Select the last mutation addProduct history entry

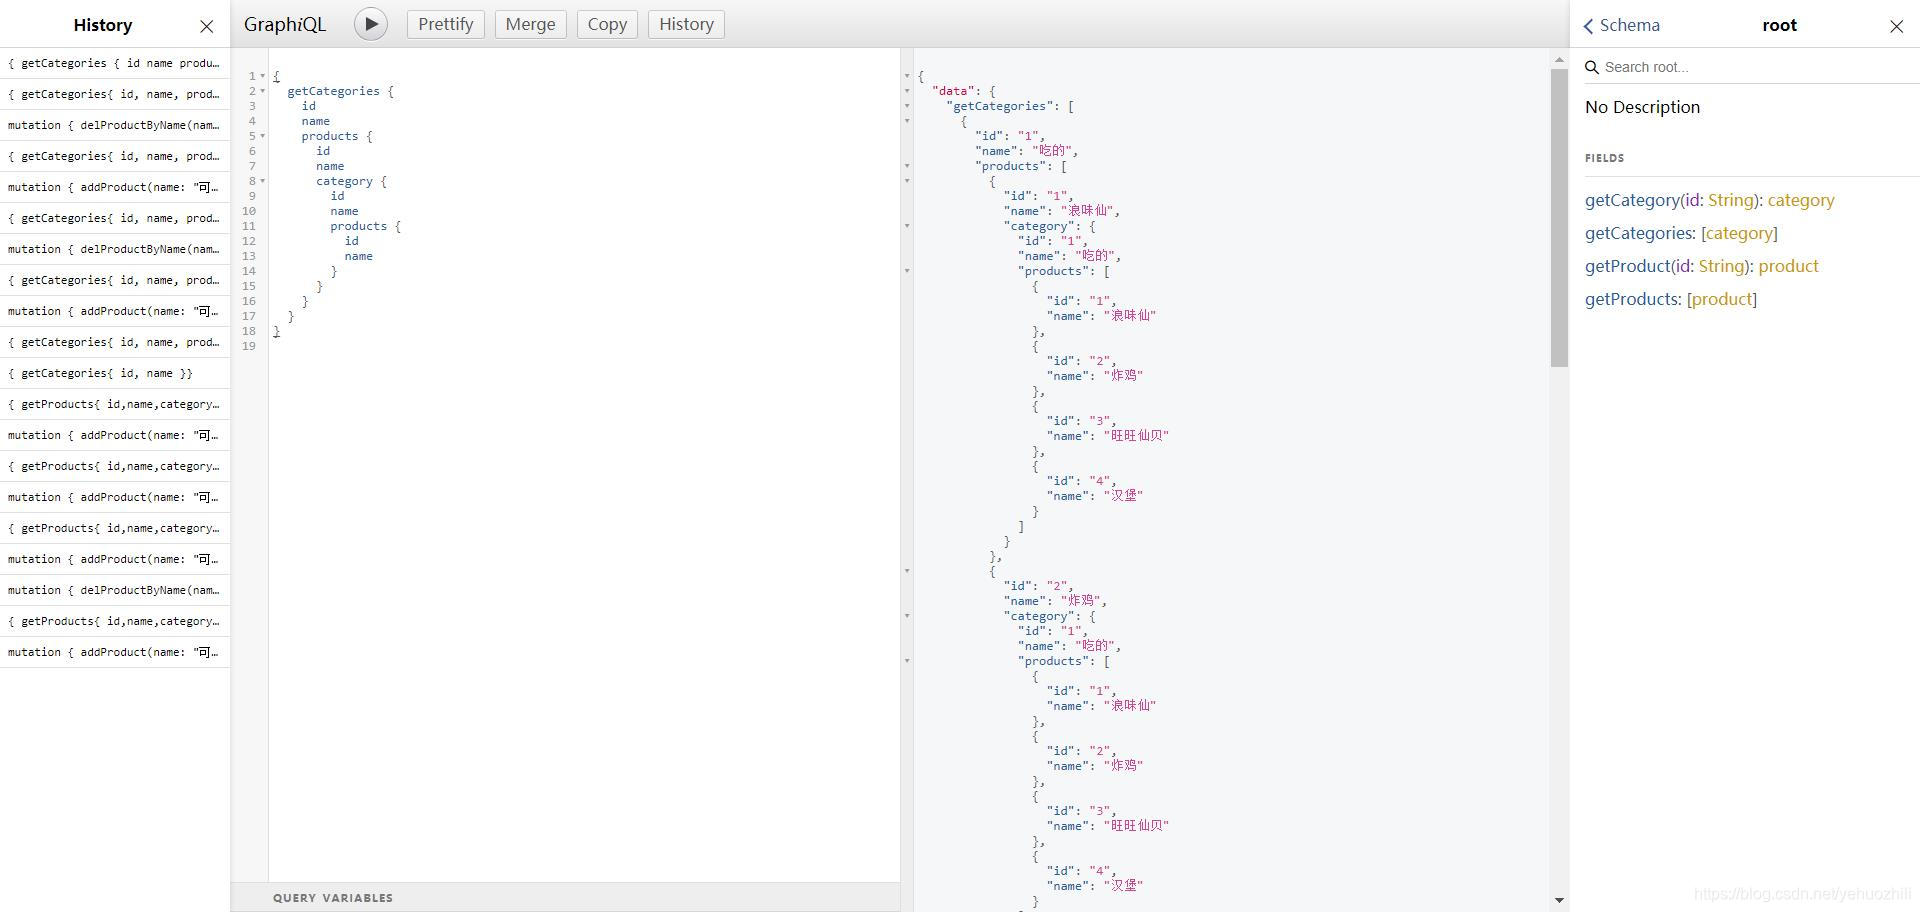coord(115,652)
